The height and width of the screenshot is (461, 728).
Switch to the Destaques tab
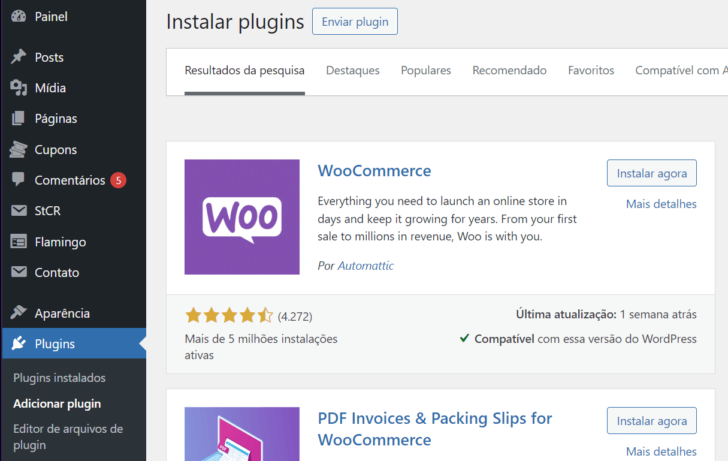click(x=353, y=71)
